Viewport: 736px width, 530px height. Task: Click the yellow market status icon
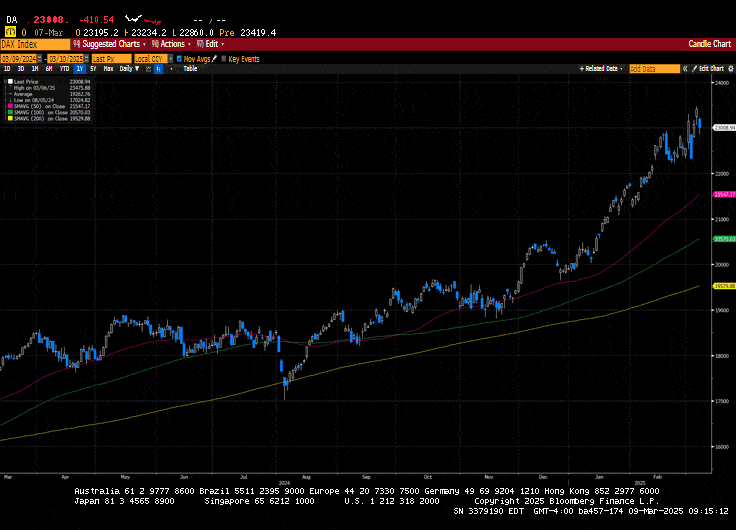pos(9,32)
